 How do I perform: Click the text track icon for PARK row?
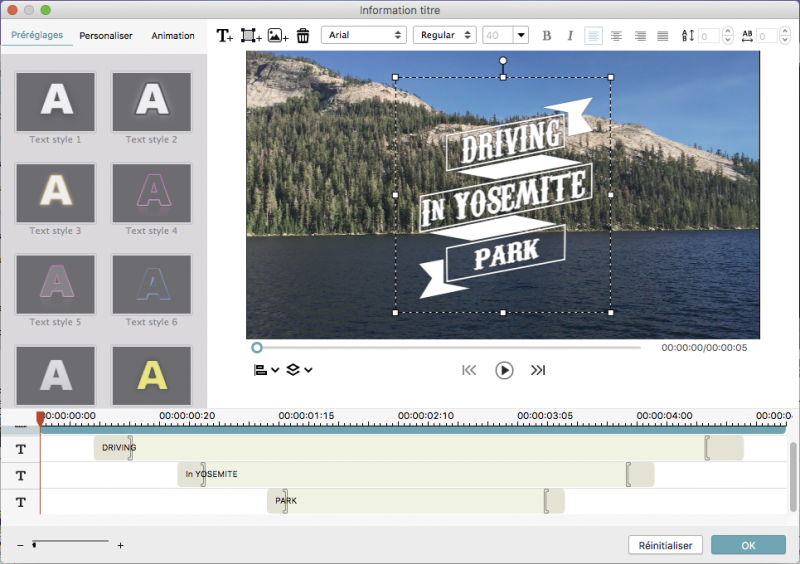pos(20,502)
